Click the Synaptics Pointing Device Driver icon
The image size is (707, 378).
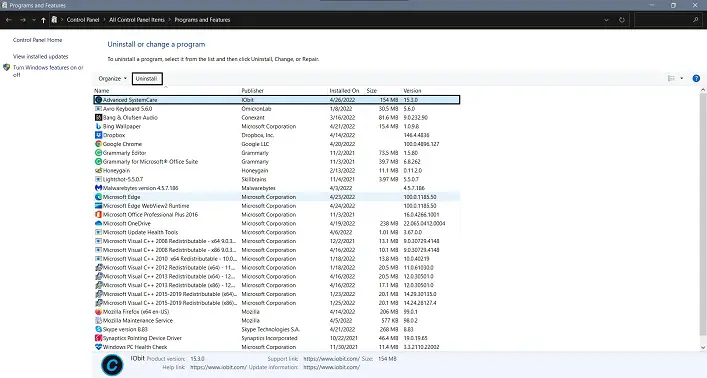tap(98, 338)
